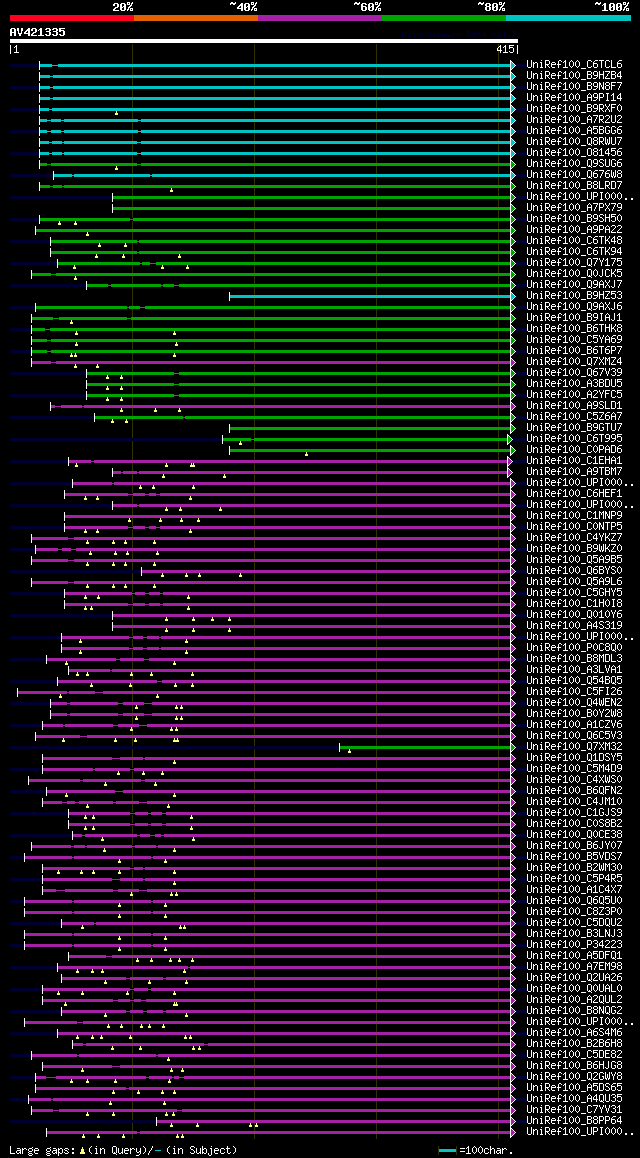Select UniRef100_C6T995 label
This screenshot has width=640, height=1158.
point(574,439)
